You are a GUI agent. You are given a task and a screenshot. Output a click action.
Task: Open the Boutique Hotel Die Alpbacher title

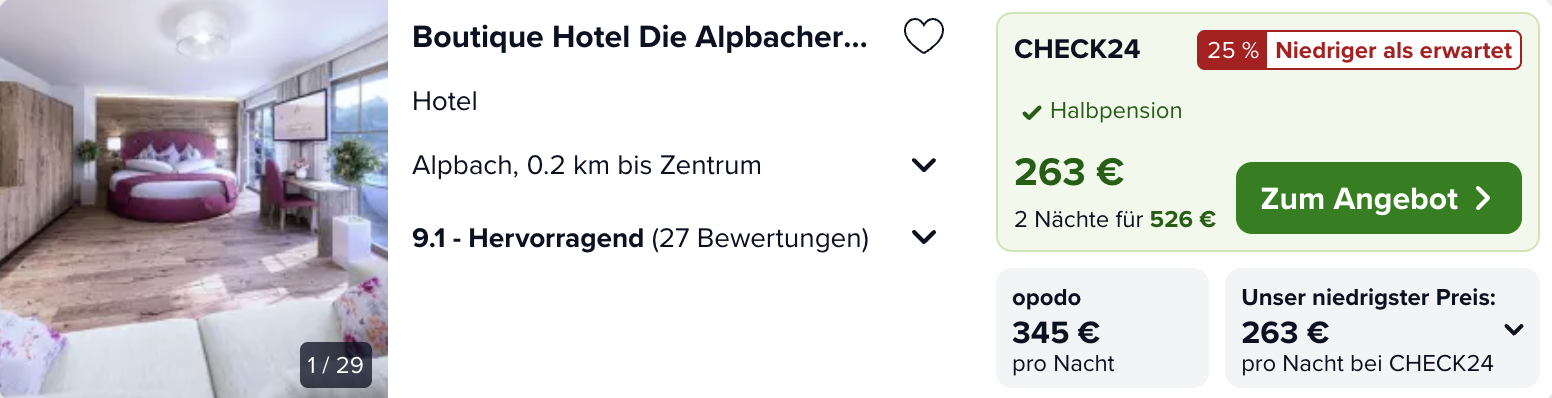pos(640,37)
